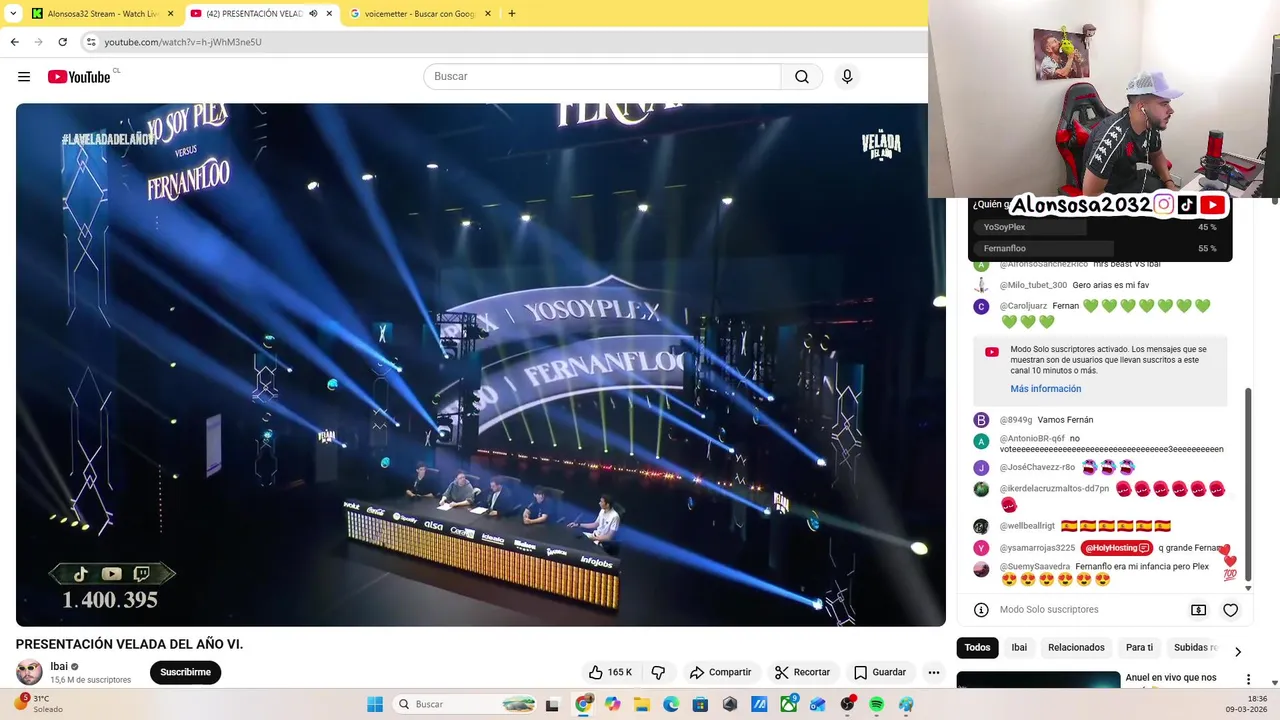Open more actions three-dot menu under video
Viewport: 1280px width, 720px height.
click(933, 672)
